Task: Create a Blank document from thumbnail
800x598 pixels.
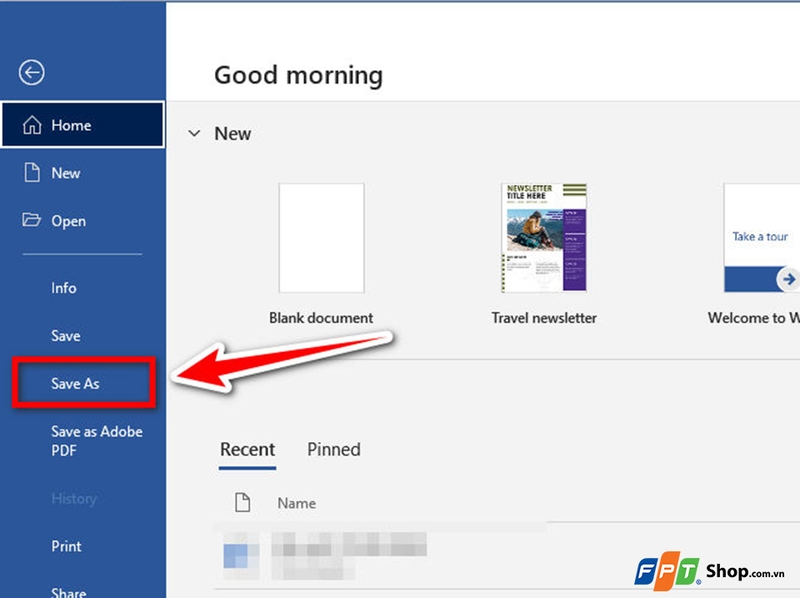Action: [x=321, y=238]
